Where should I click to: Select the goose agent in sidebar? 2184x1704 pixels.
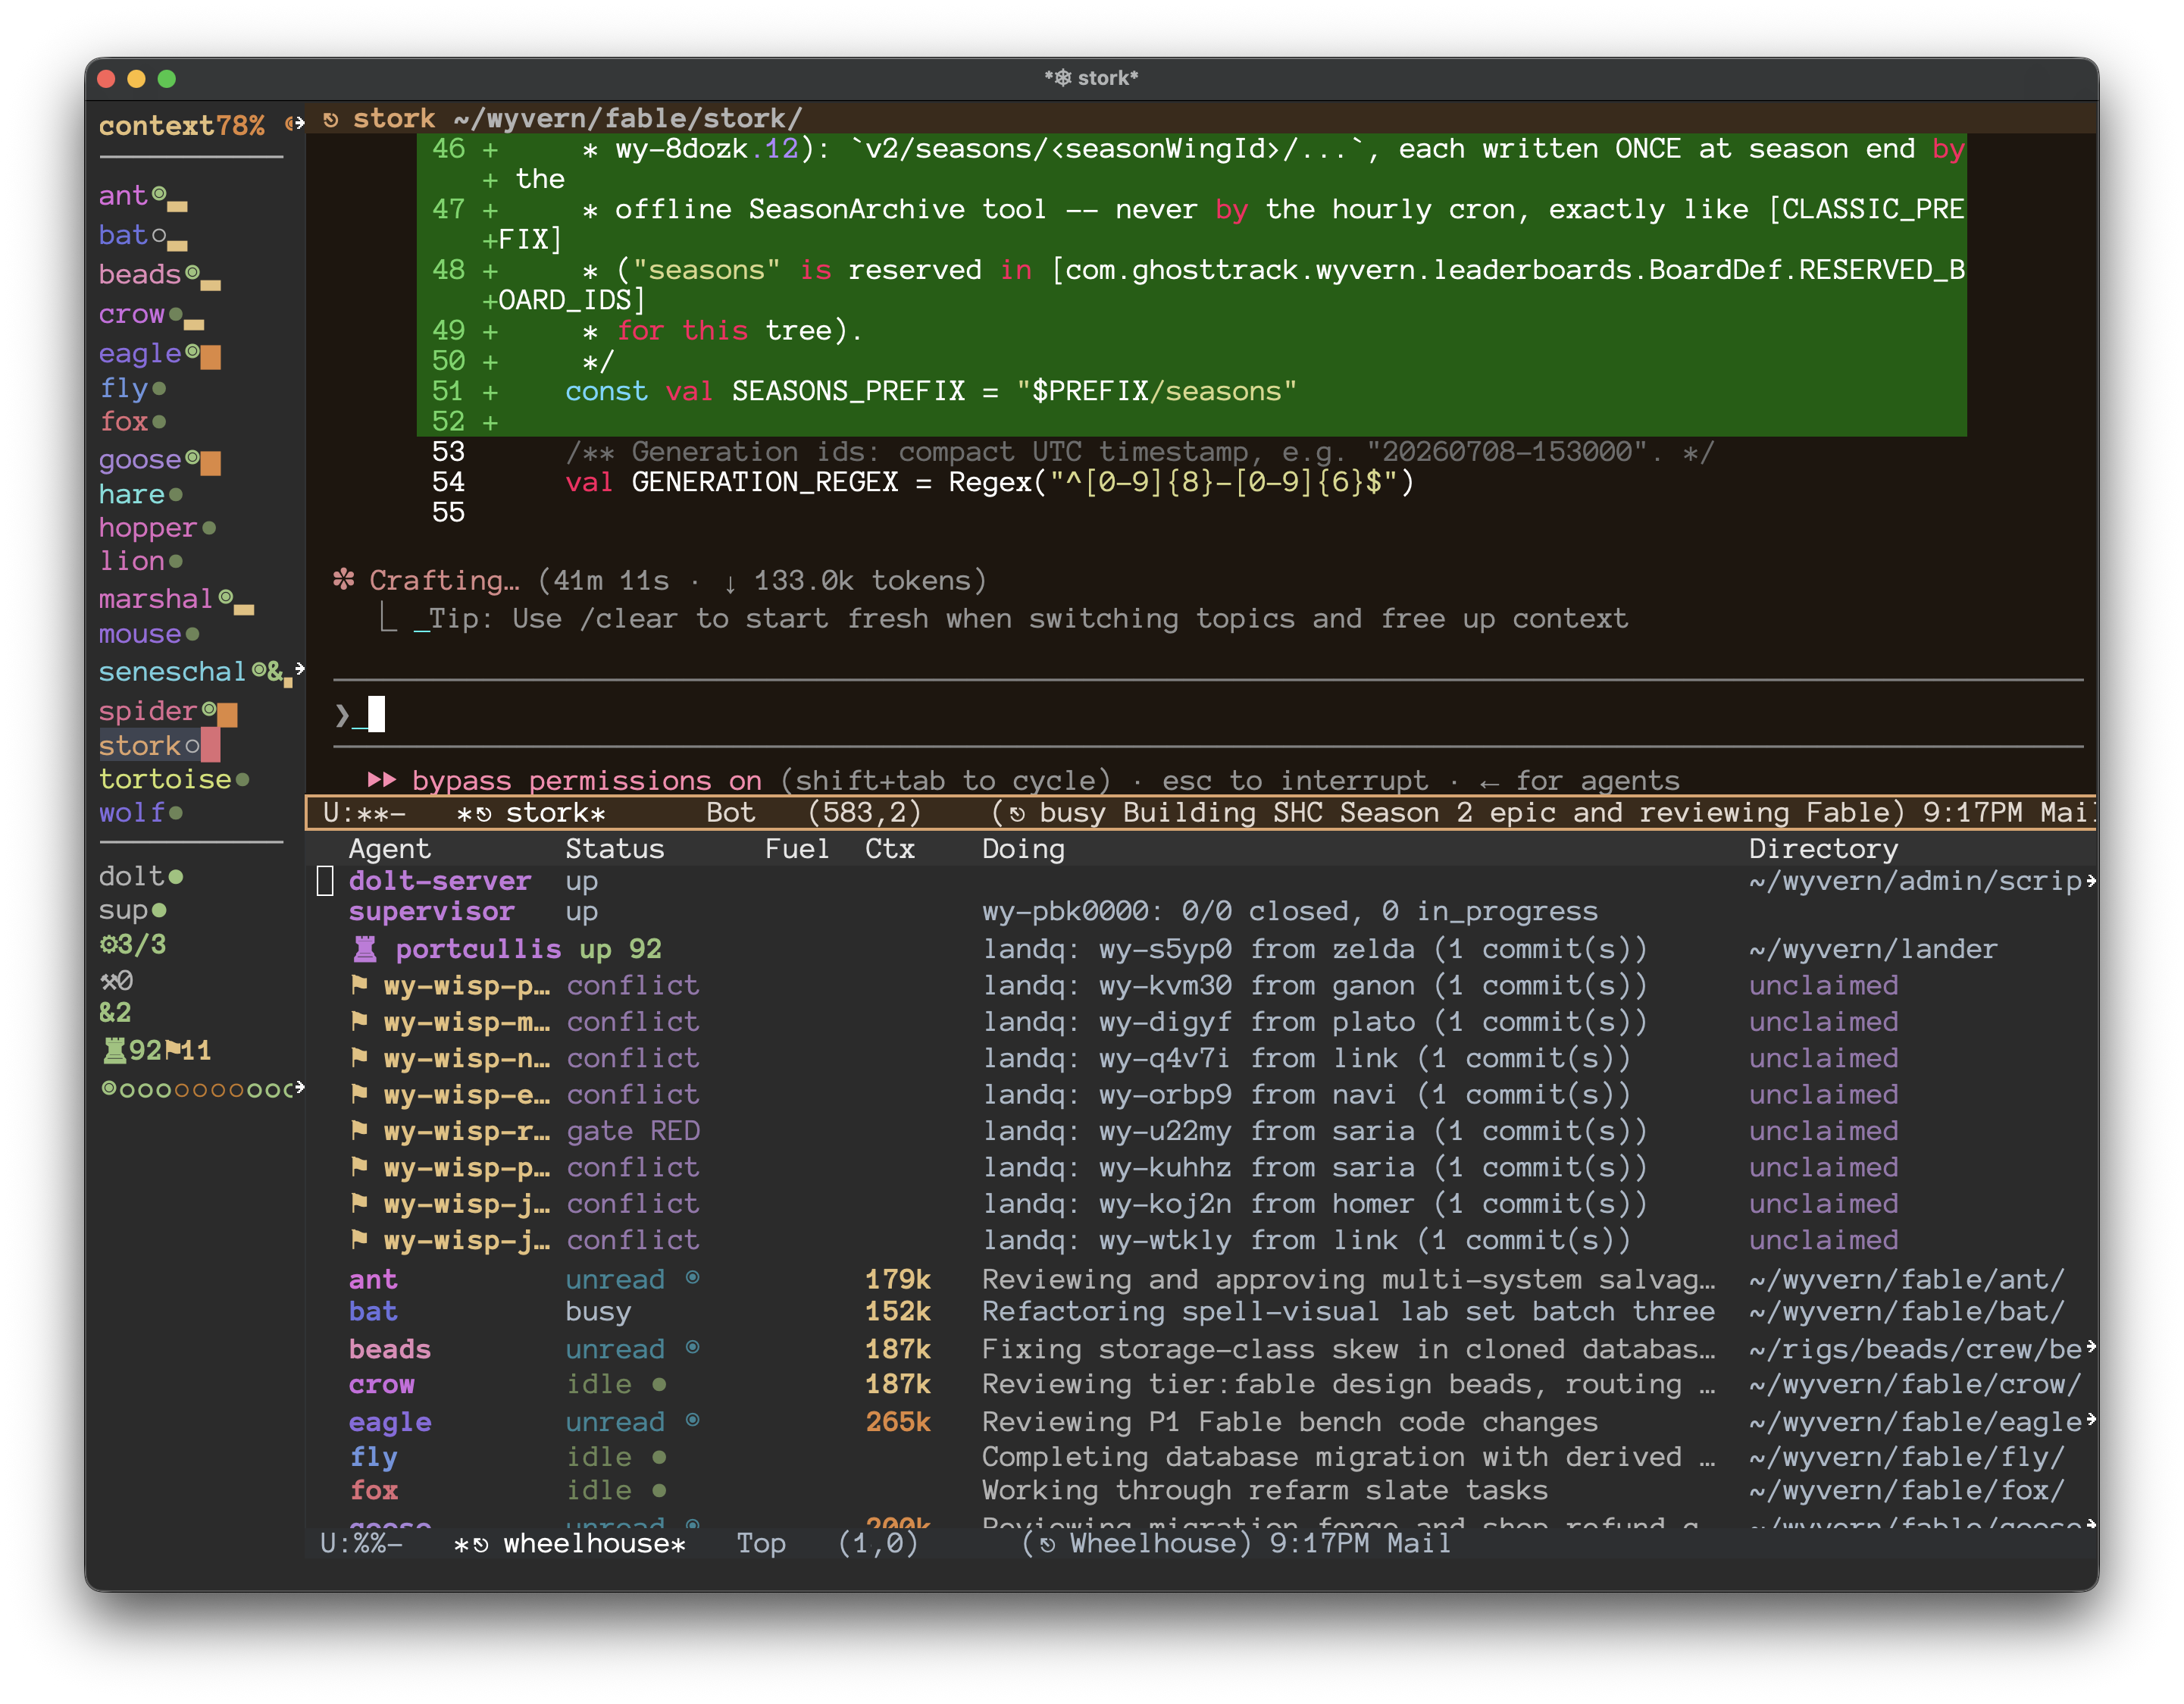click(139, 460)
